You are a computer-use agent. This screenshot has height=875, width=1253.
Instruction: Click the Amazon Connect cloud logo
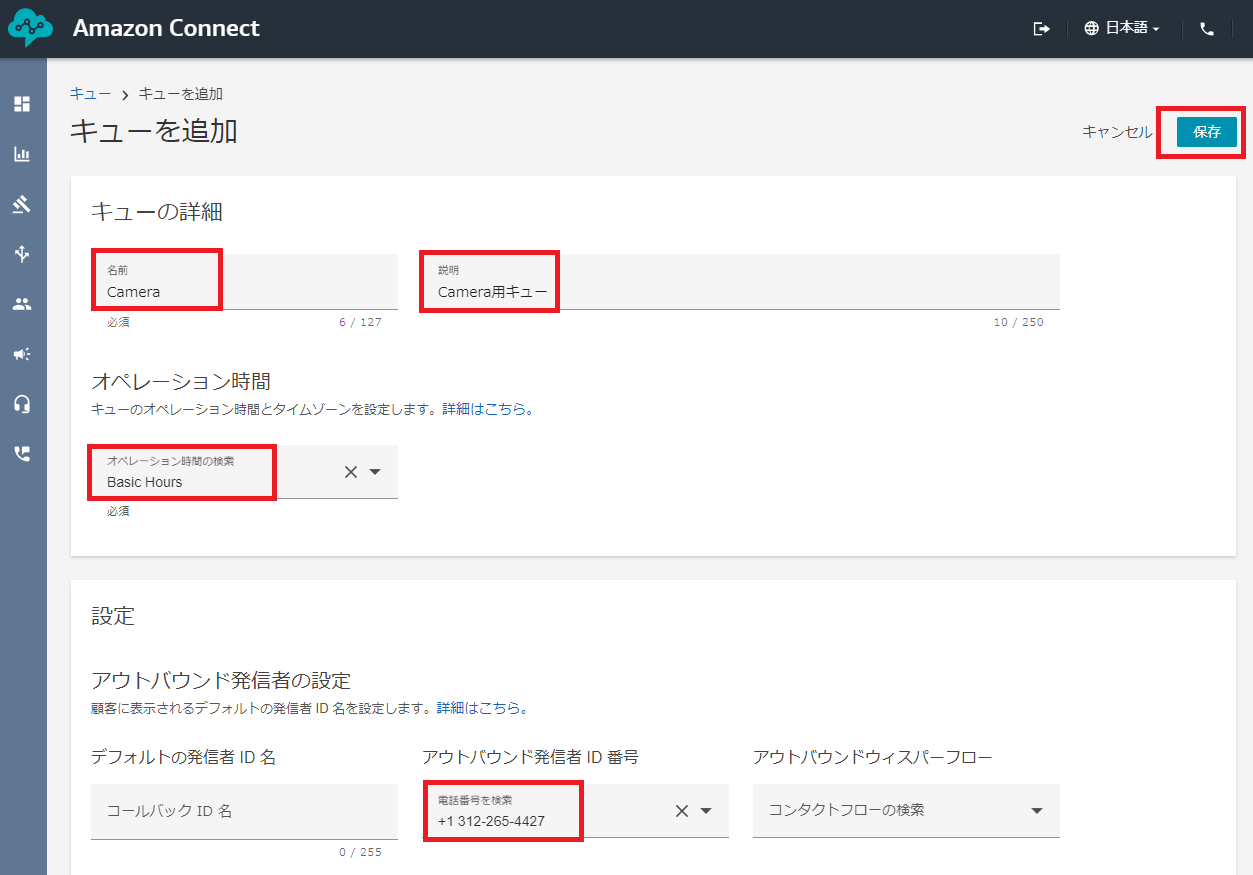[x=31, y=28]
